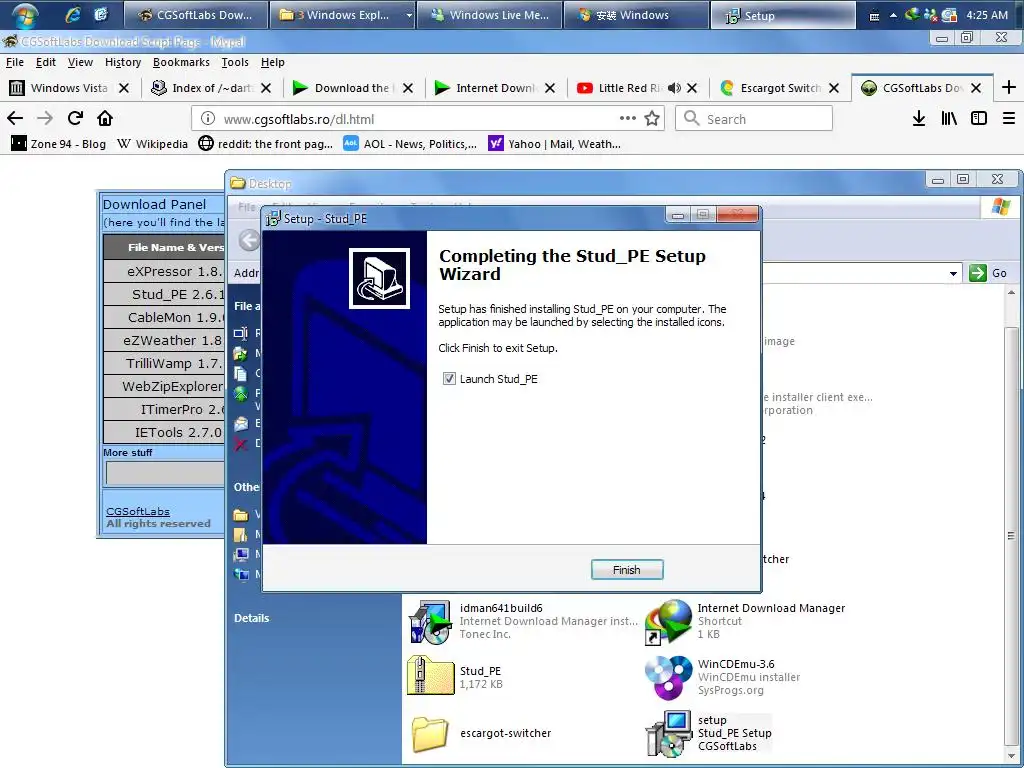Go to the browser home page
1024x768 pixels.
(105, 118)
